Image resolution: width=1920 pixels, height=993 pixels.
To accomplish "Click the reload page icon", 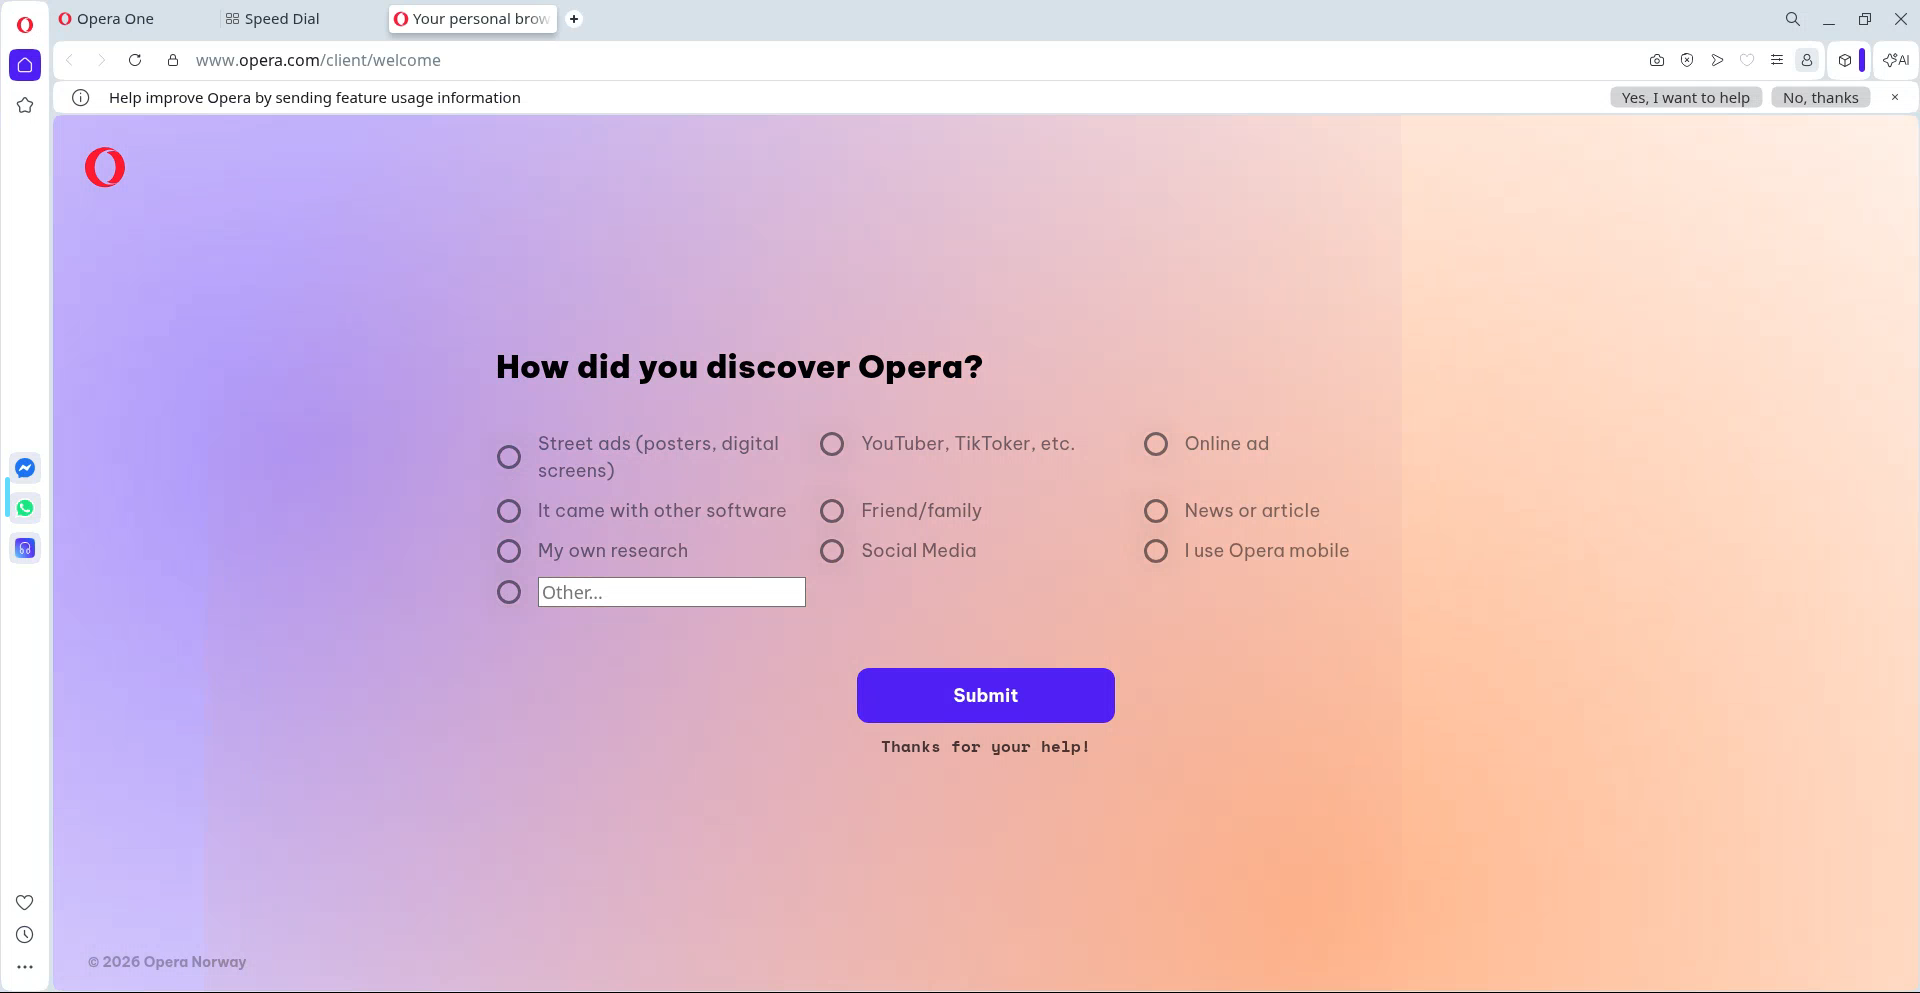I will click(x=135, y=60).
